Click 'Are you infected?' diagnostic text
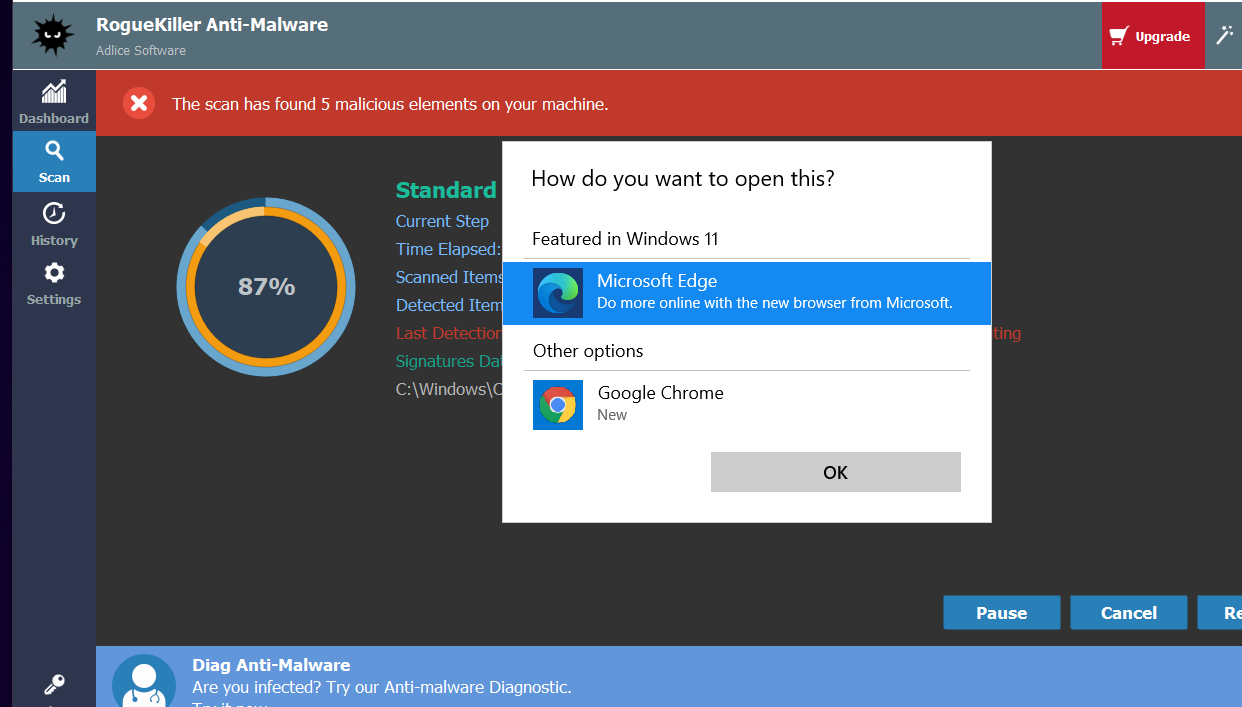Image resolution: width=1242 pixels, height=707 pixels. (382, 688)
